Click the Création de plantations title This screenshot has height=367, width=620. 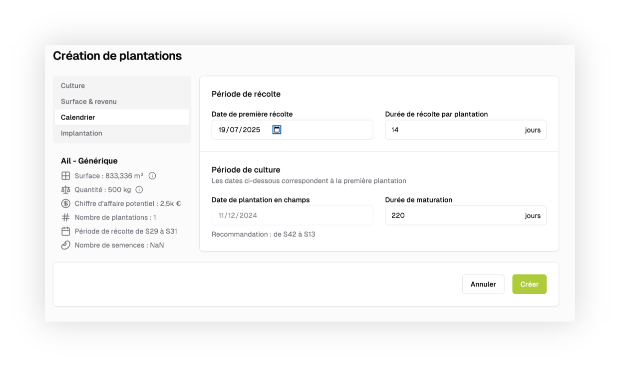[x=117, y=56]
